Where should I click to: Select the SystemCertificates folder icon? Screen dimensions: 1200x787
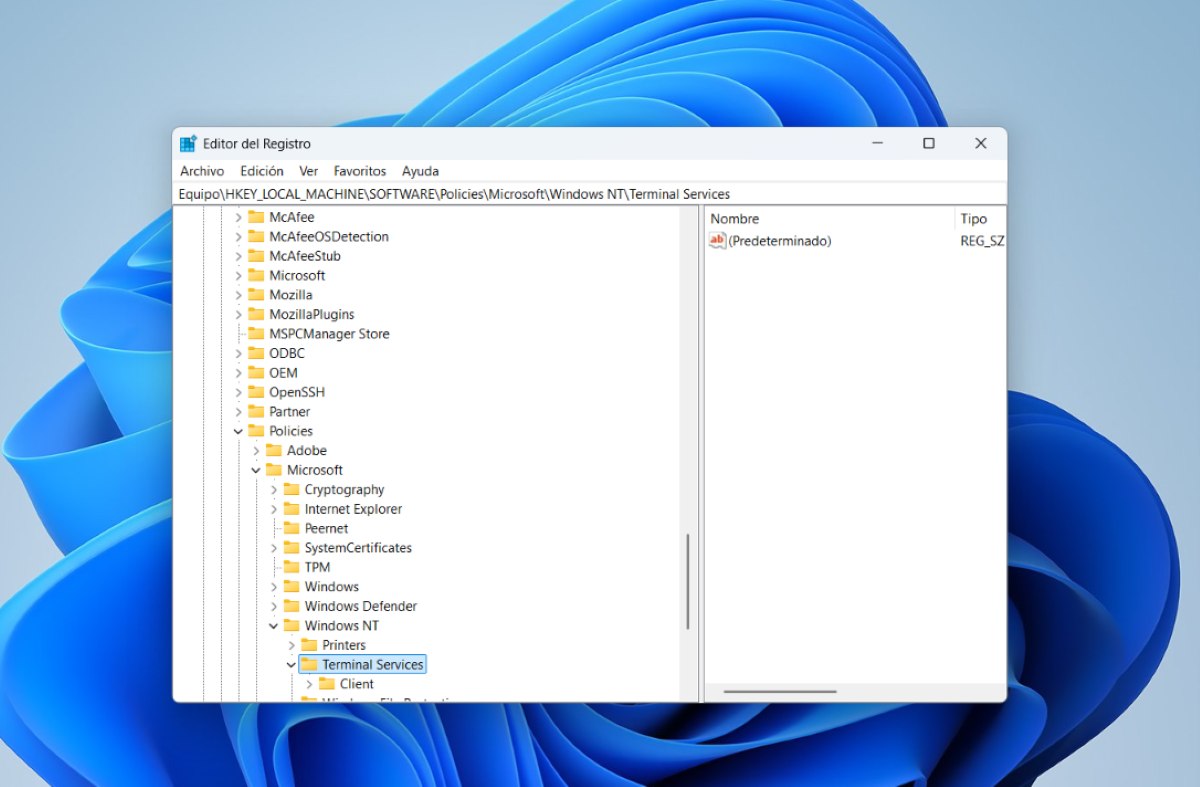pyautogui.click(x=292, y=548)
